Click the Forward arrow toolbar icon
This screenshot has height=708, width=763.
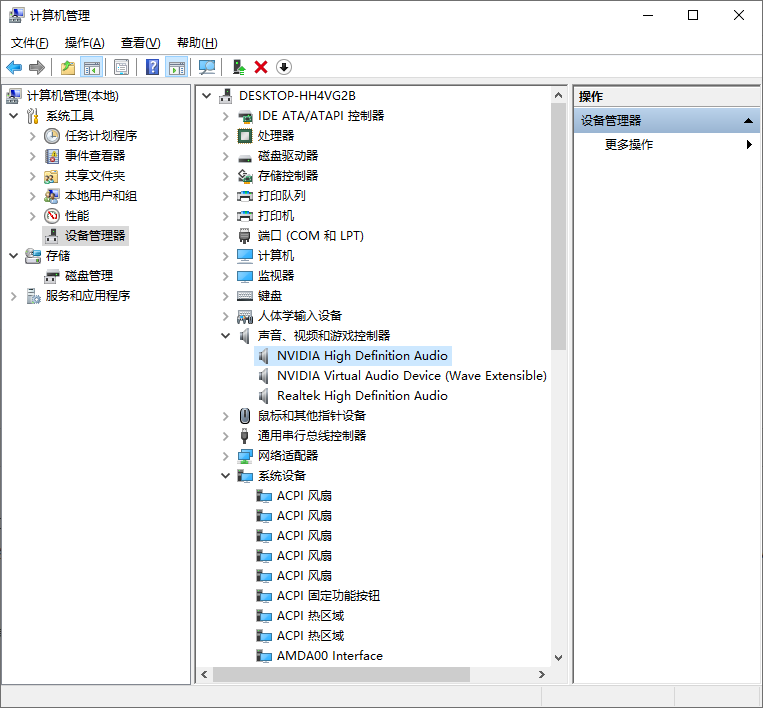pyautogui.click(x=36, y=67)
